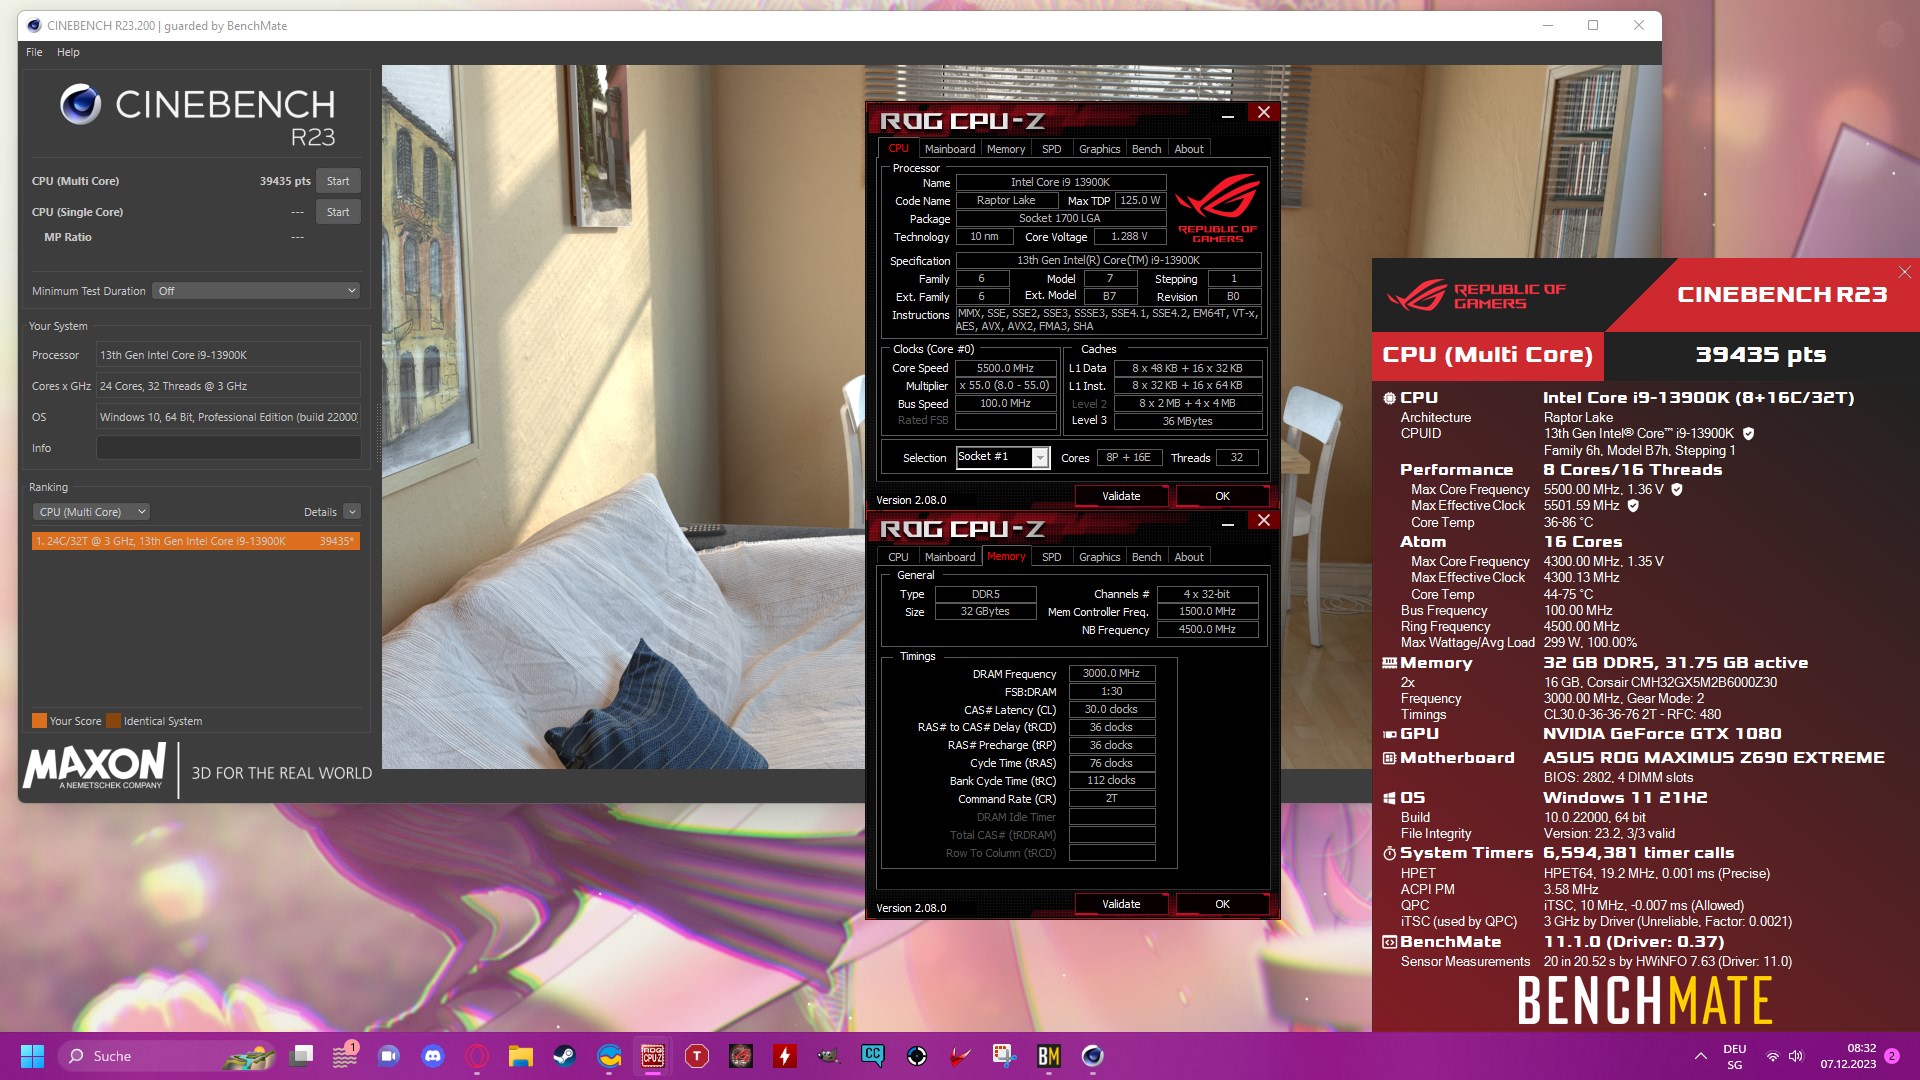Viewport: 1920px width, 1080px height.
Task: Open the Opera browser taskbar icon
Action: [477, 1056]
